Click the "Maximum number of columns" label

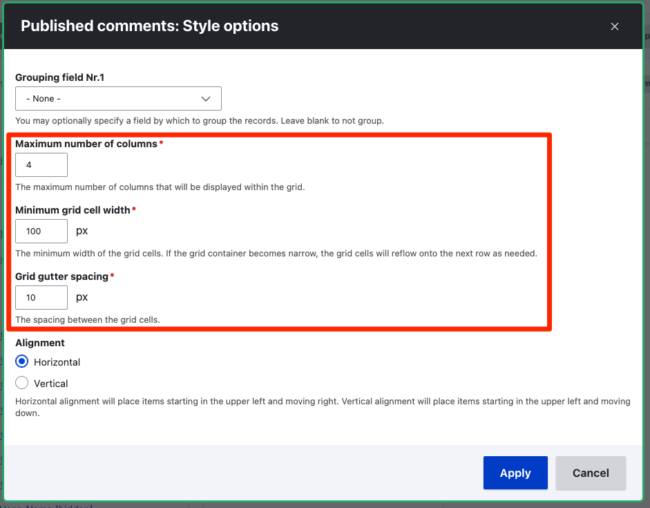[86, 144]
